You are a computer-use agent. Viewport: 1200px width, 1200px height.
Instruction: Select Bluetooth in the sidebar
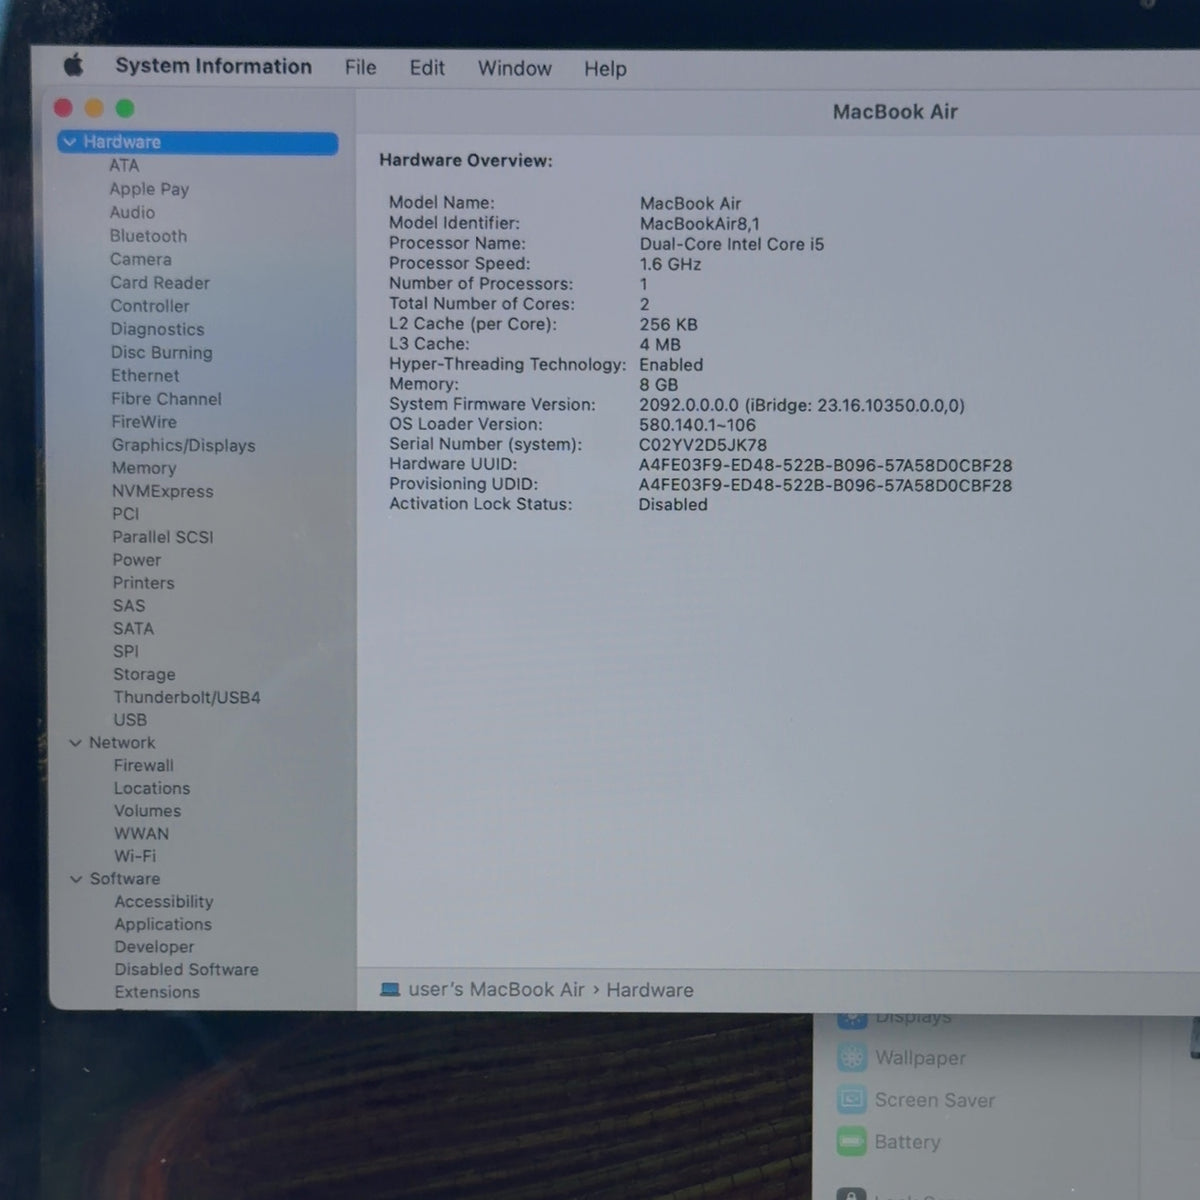tap(148, 236)
